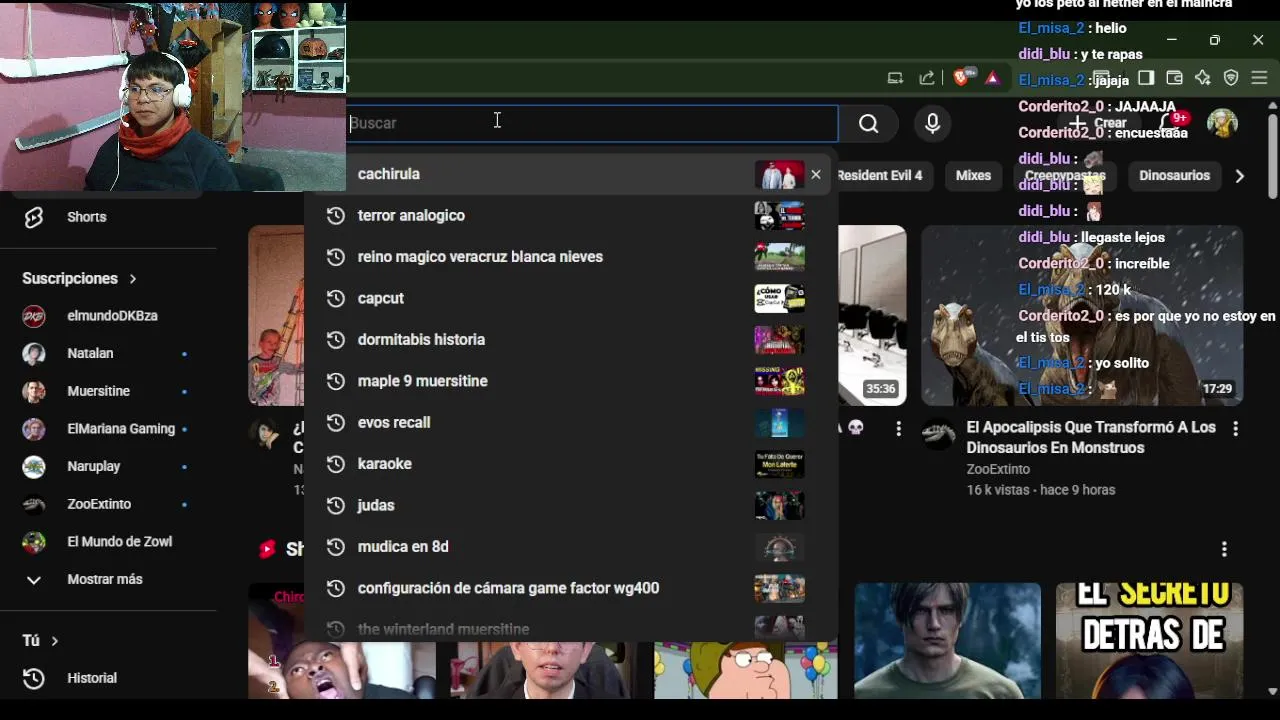Click the 16 k vistas text
This screenshot has width=1280, height=720.
pos(996,490)
